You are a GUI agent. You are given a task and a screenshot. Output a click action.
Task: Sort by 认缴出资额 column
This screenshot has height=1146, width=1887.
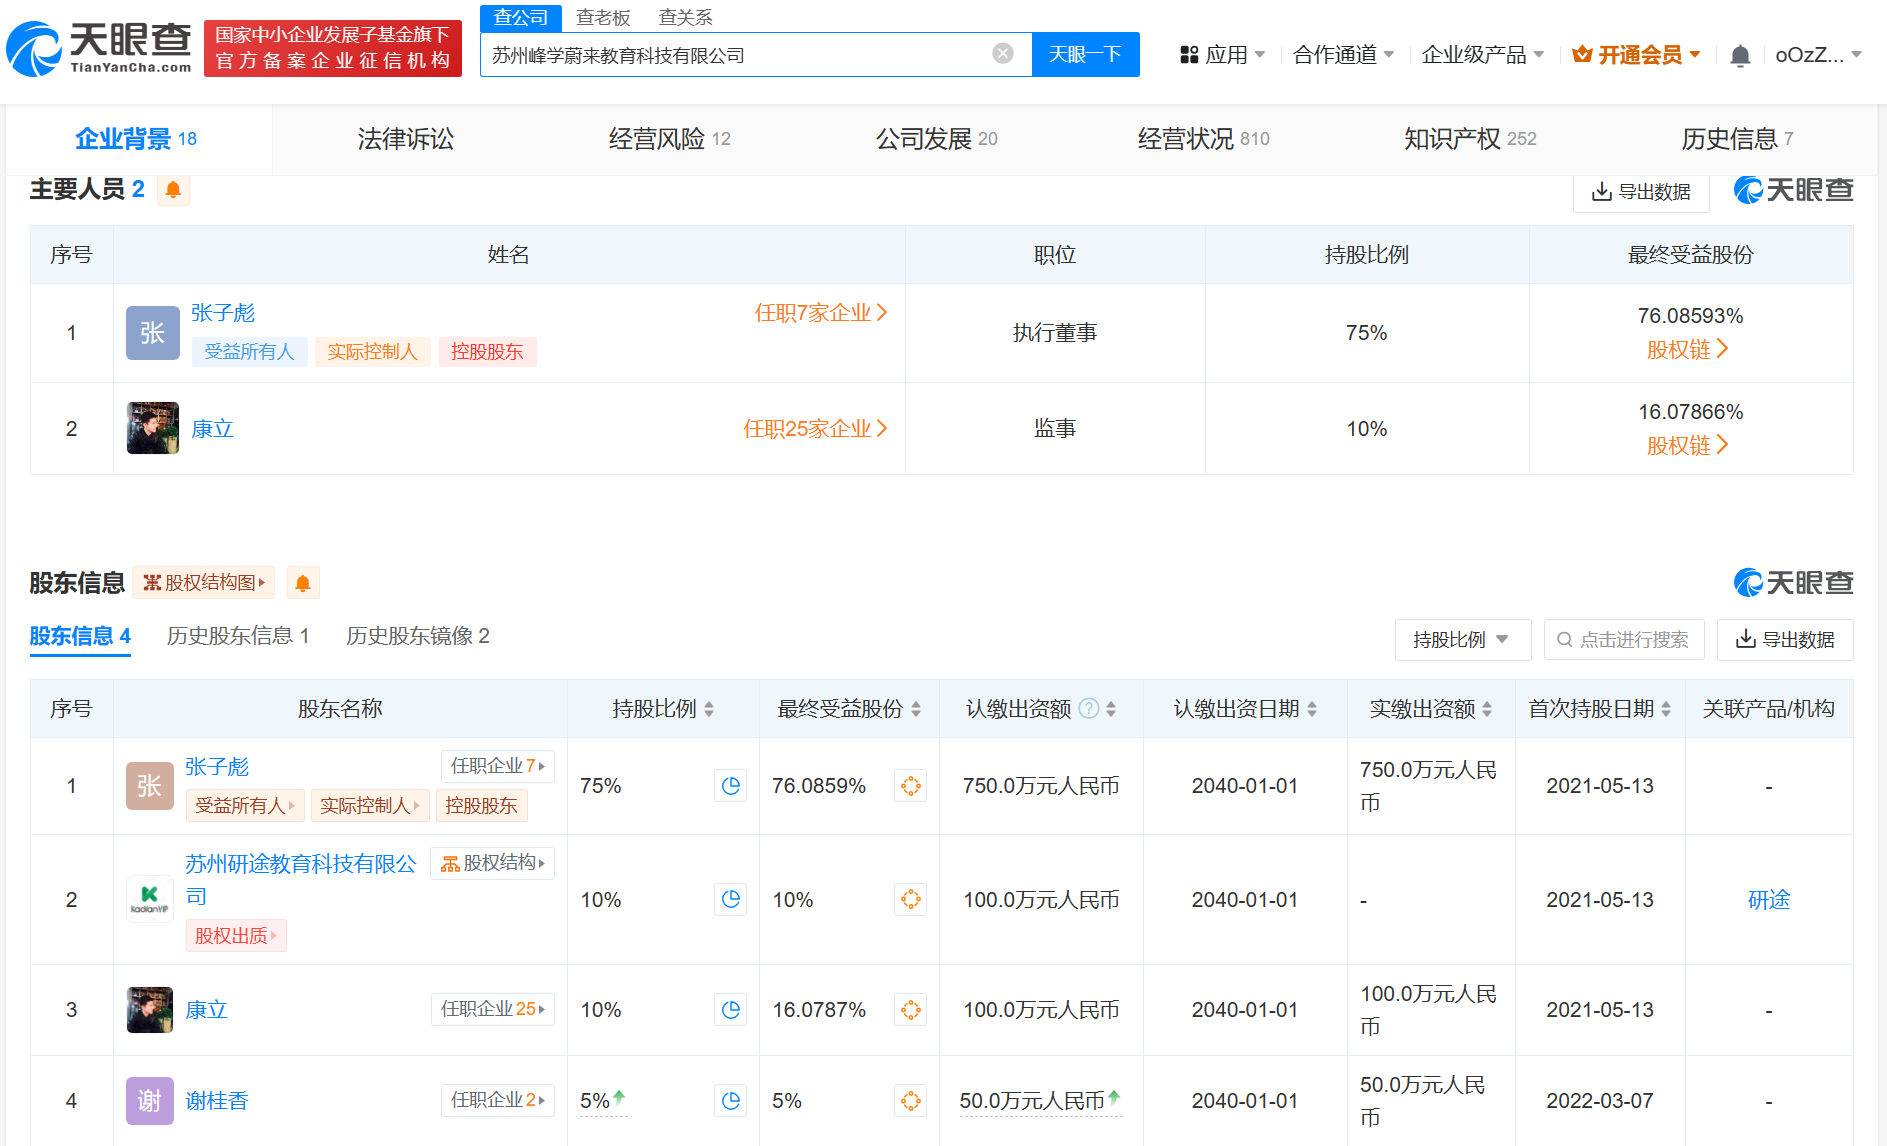(x=1111, y=709)
